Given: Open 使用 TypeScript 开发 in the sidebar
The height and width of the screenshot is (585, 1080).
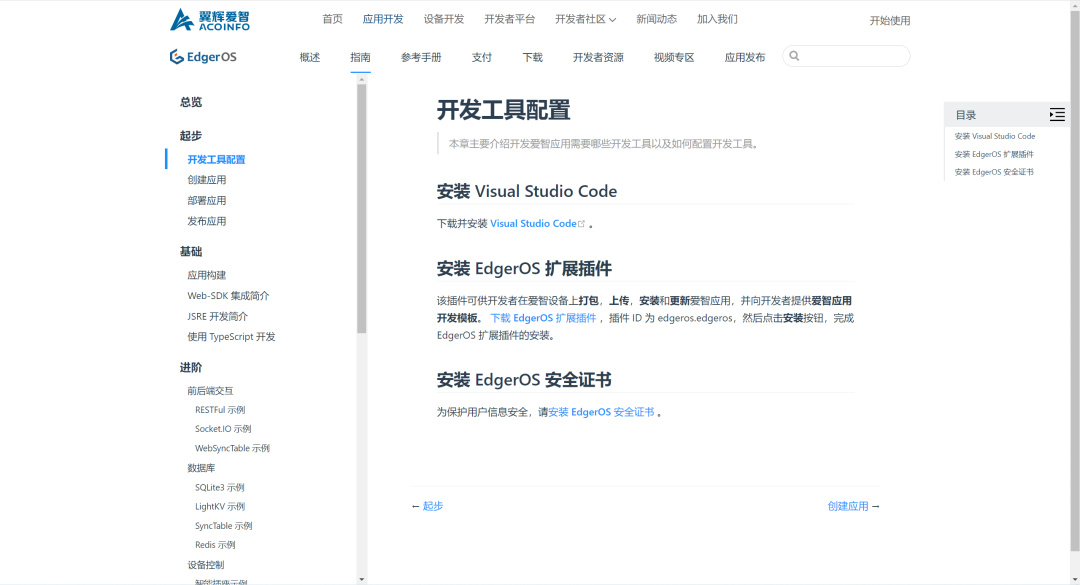Looking at the screenshot, I should coord(231,337).
